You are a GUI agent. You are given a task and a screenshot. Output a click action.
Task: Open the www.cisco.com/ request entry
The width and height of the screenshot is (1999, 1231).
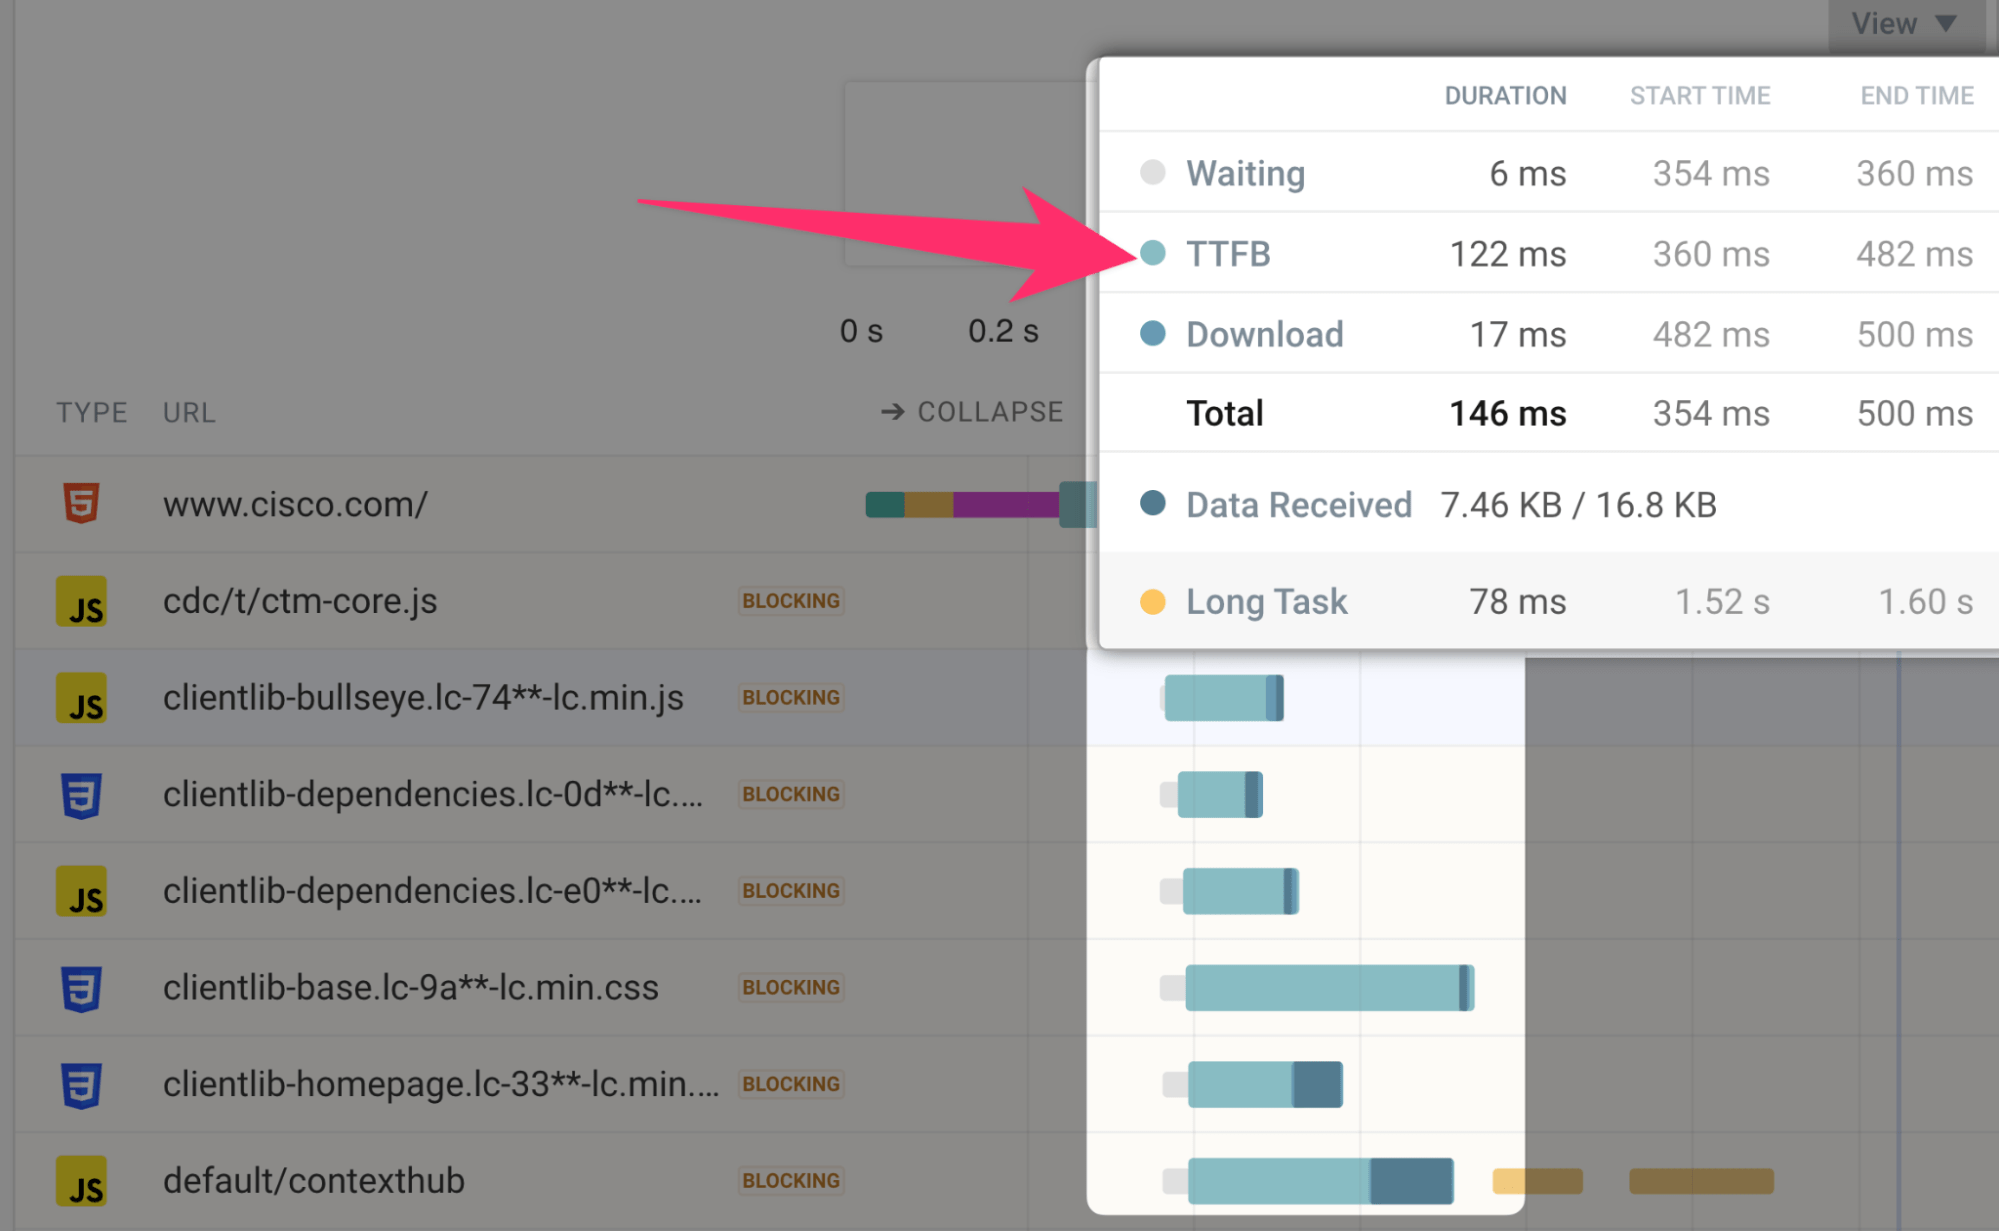pyautogui.click(x=295, y=505)
